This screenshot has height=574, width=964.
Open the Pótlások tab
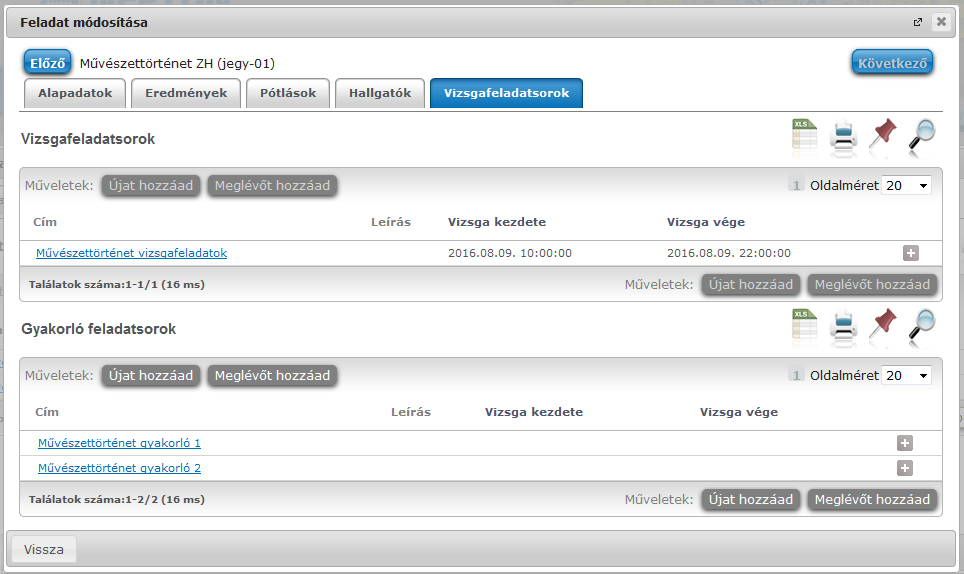click(x=288, y=93)
